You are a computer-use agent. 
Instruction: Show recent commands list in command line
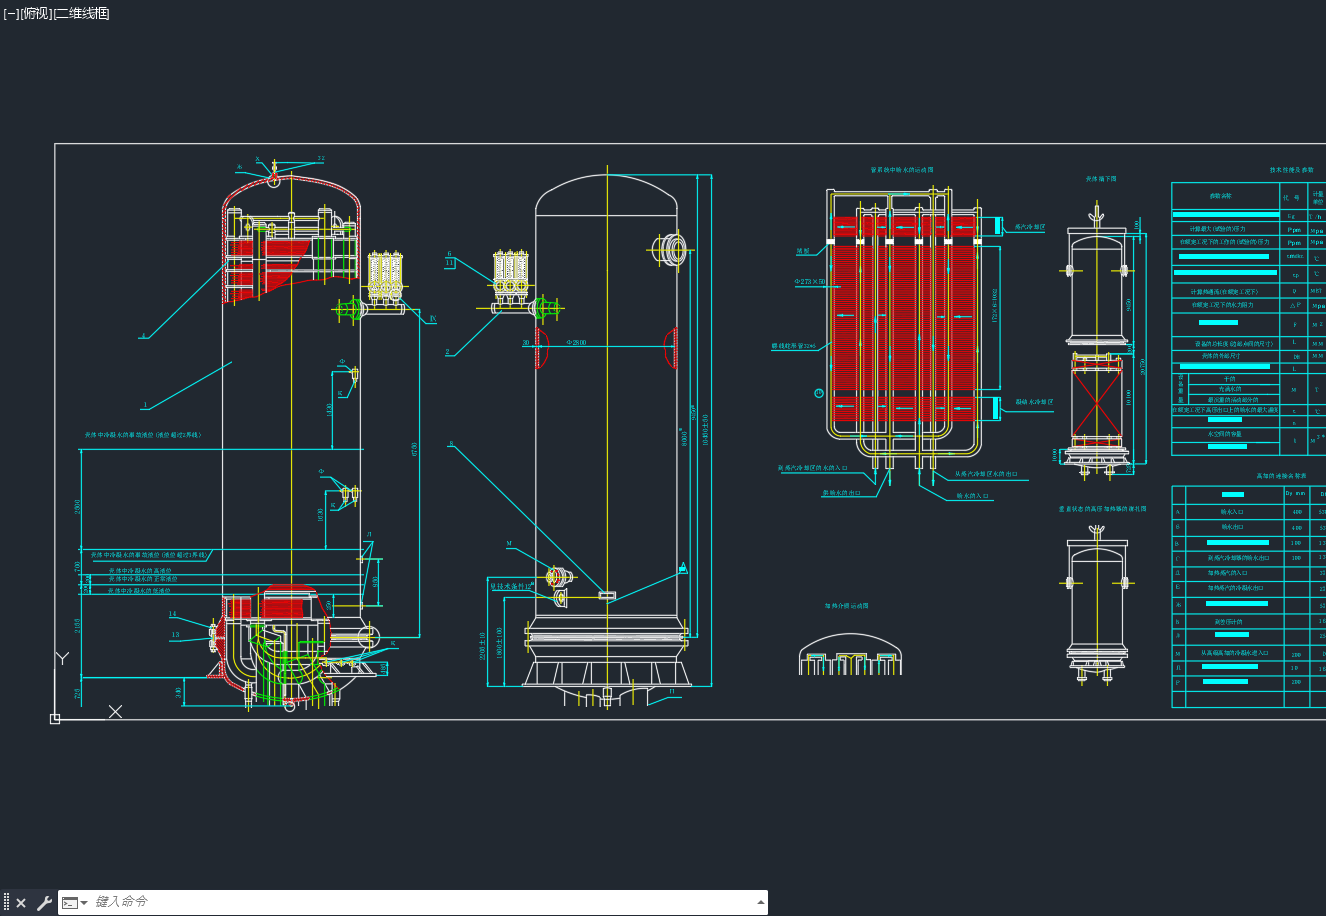[75, 903]
